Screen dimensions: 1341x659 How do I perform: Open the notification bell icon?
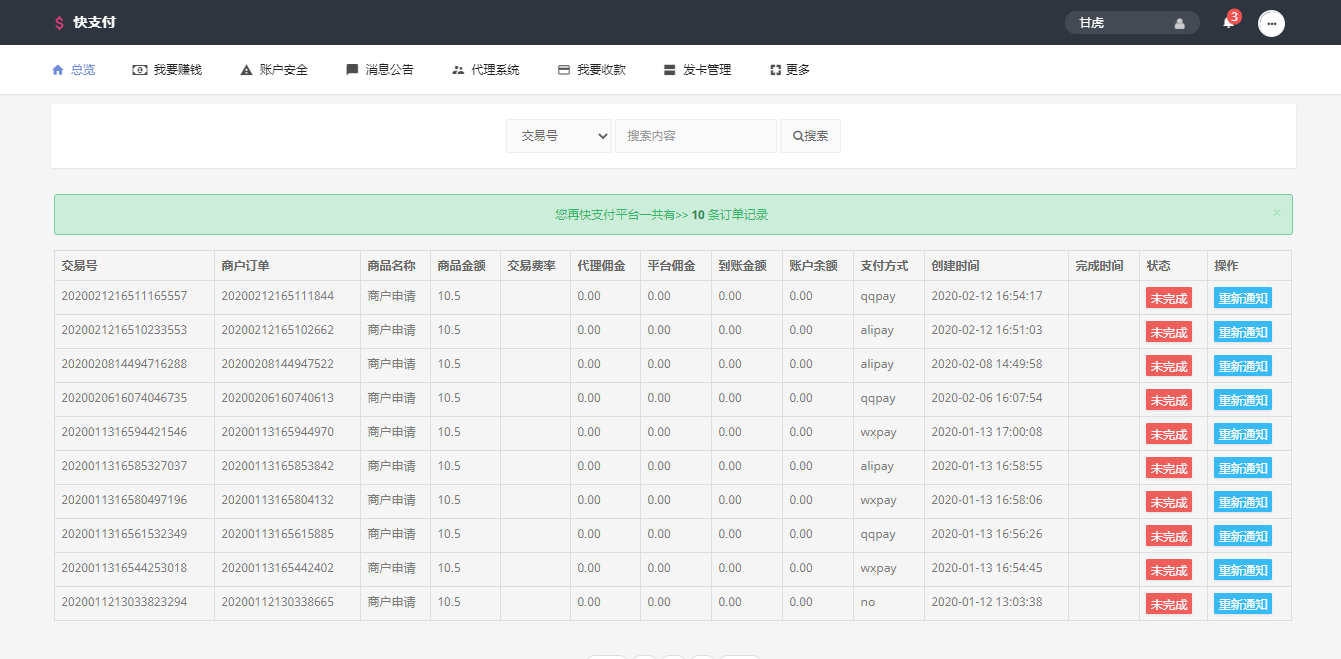1228,22
